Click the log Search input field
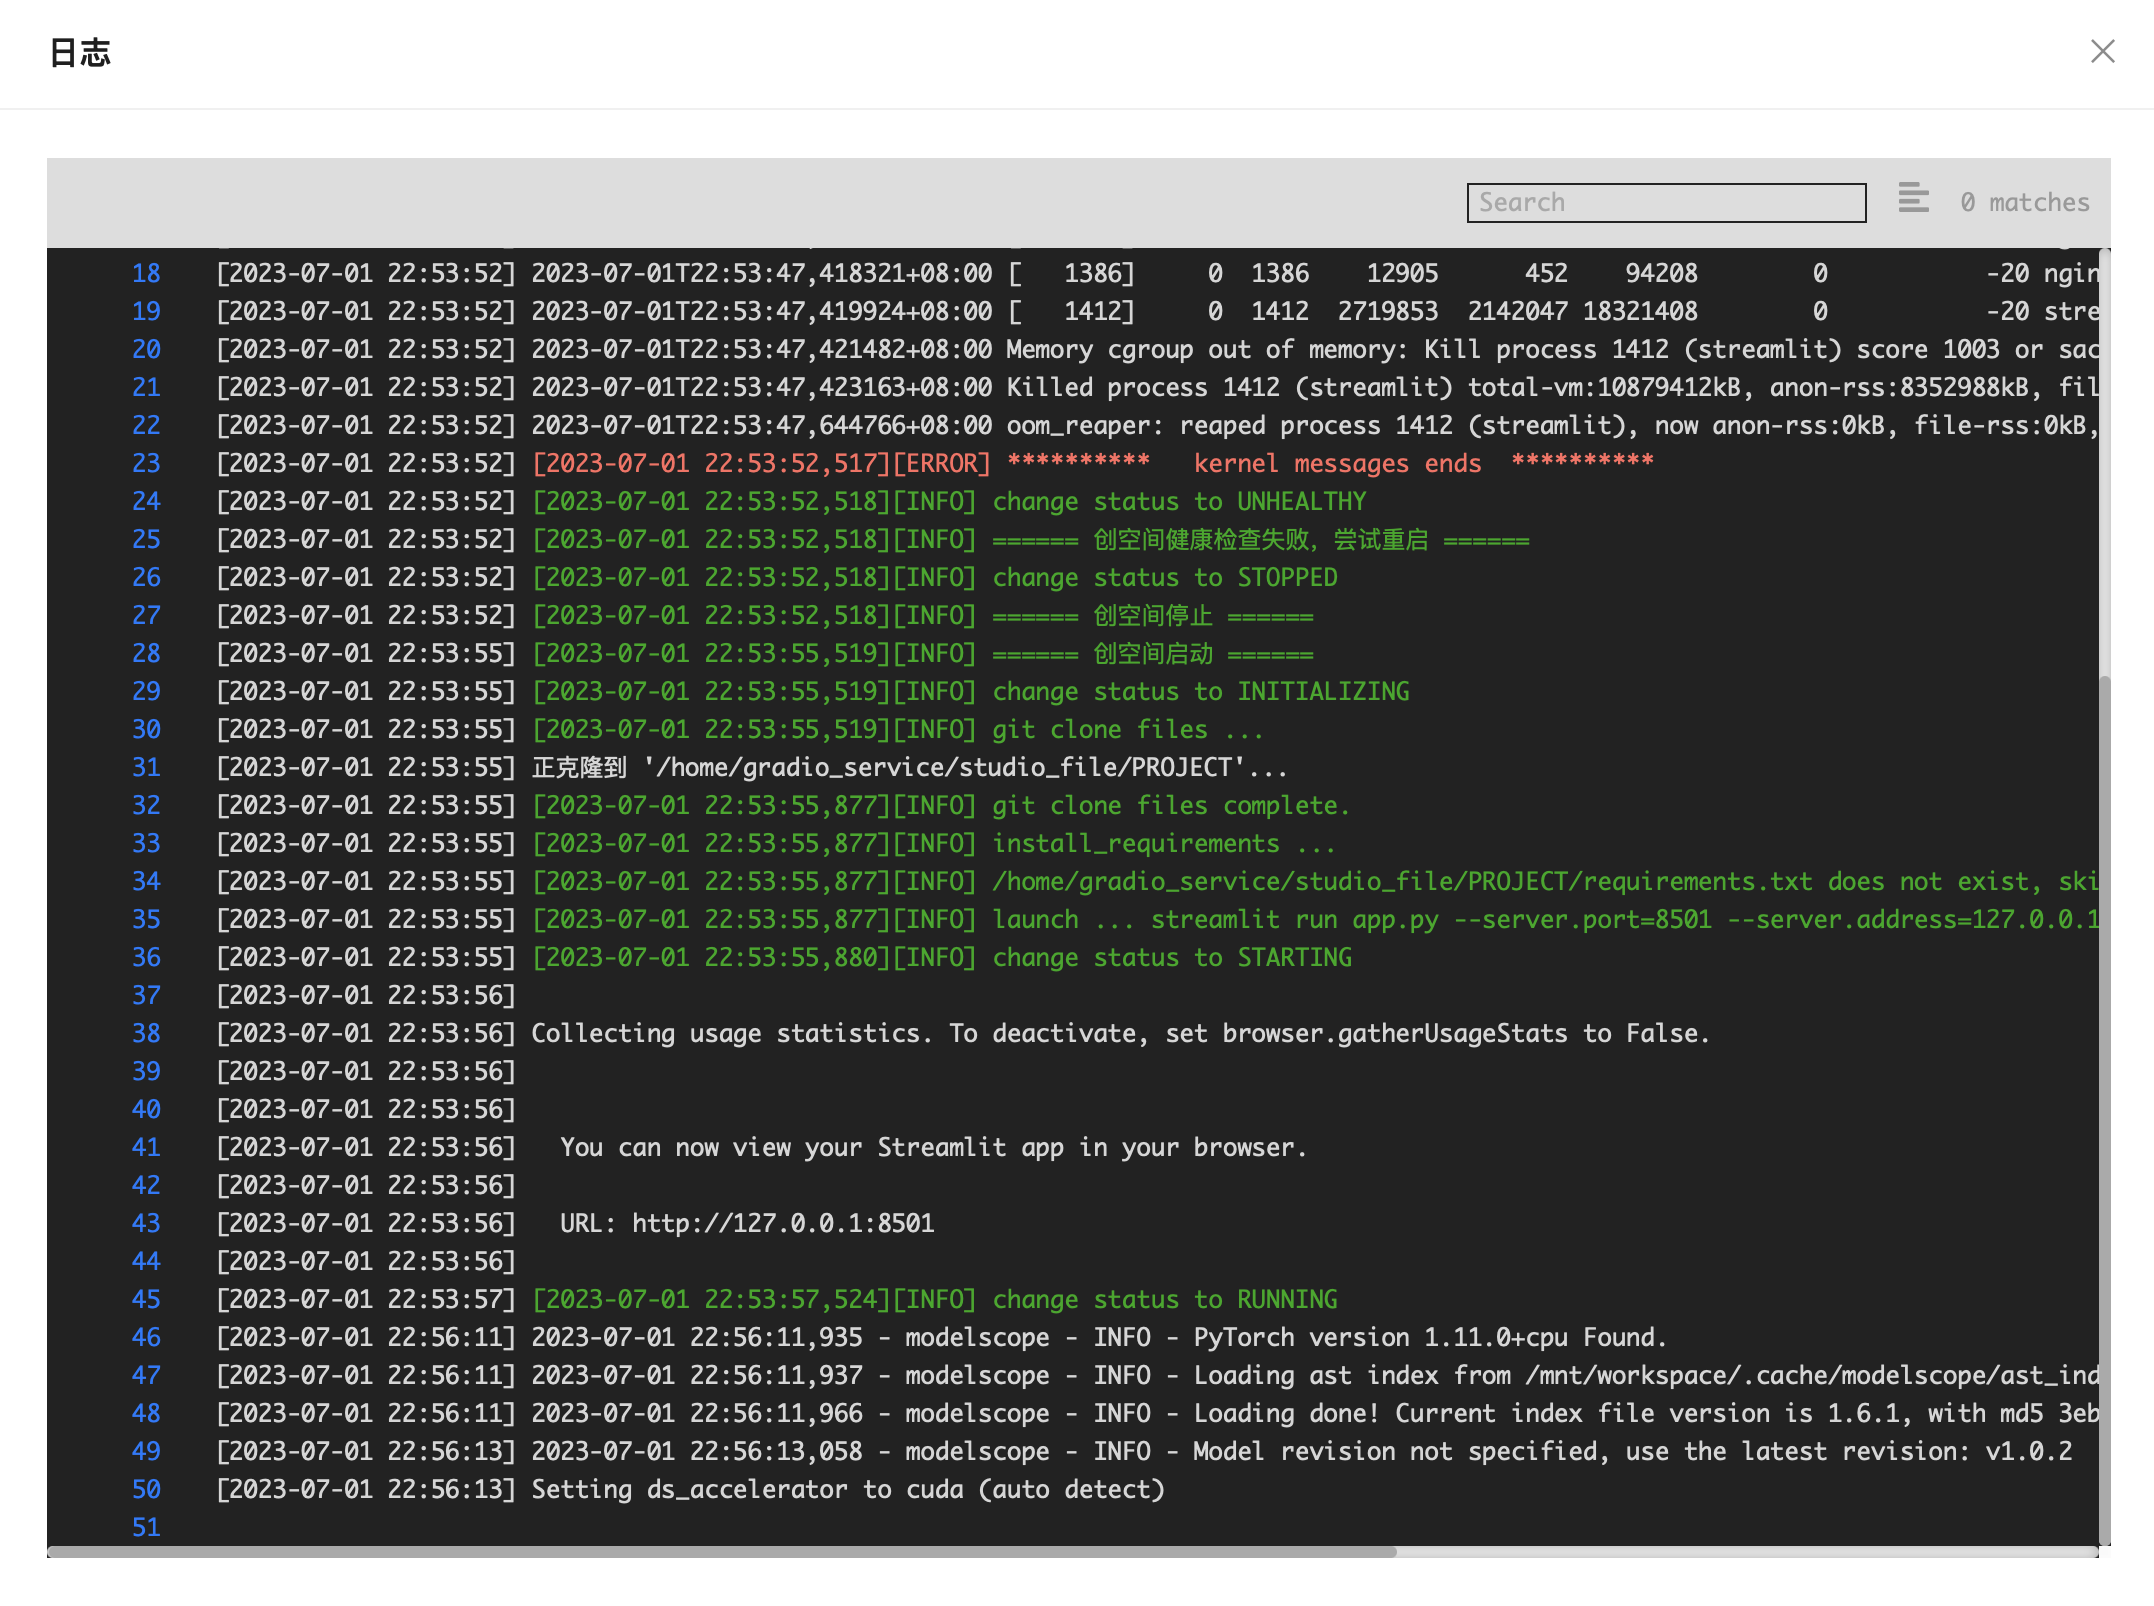The width and height of the screenshot is (2154, 1606). click(x=1665, y=203)
